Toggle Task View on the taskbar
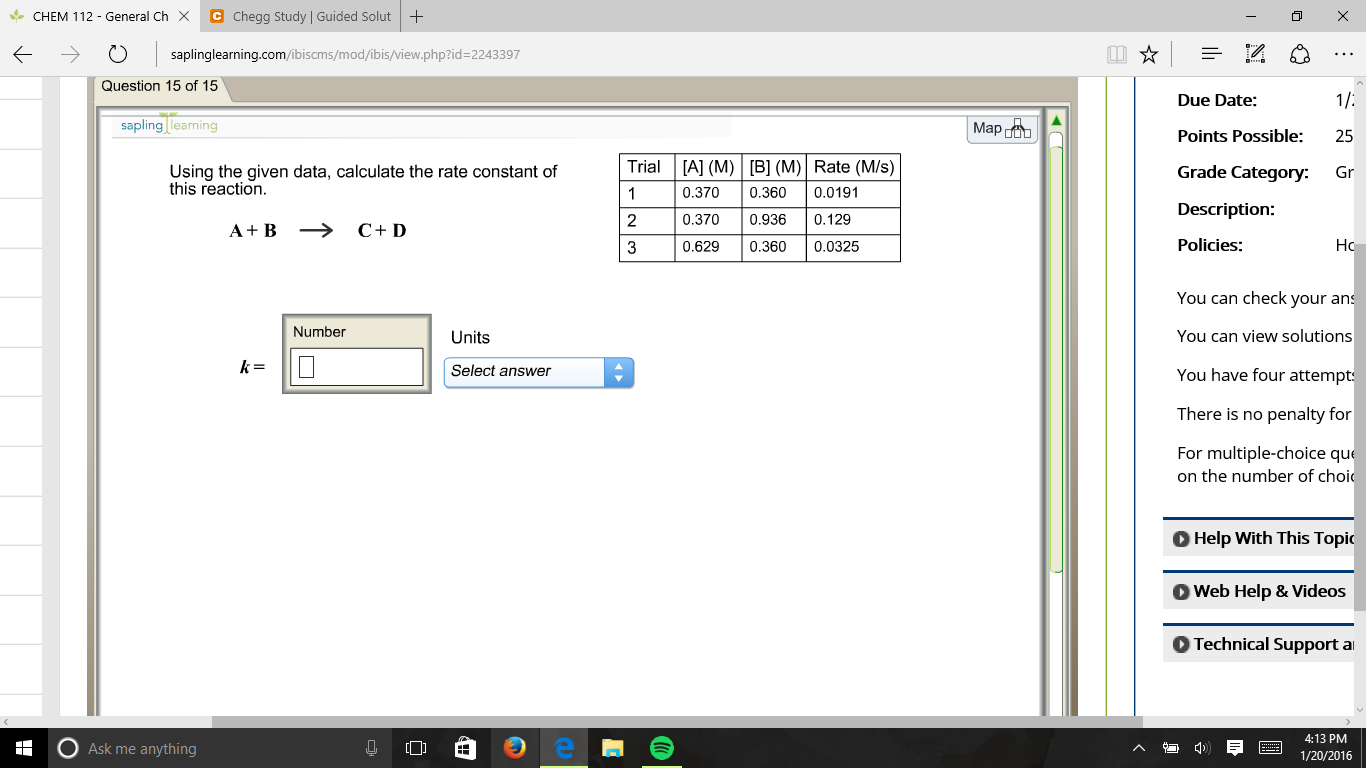The height and width of the screenshot is (768, 1366). point(415,747)
